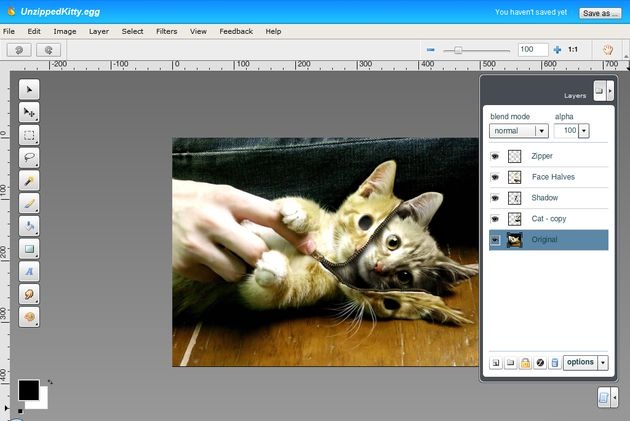Image resolution: width=630 pixels, height=421 pixels.
Task: Open the Feedback menu
Action: pos(236,31)
